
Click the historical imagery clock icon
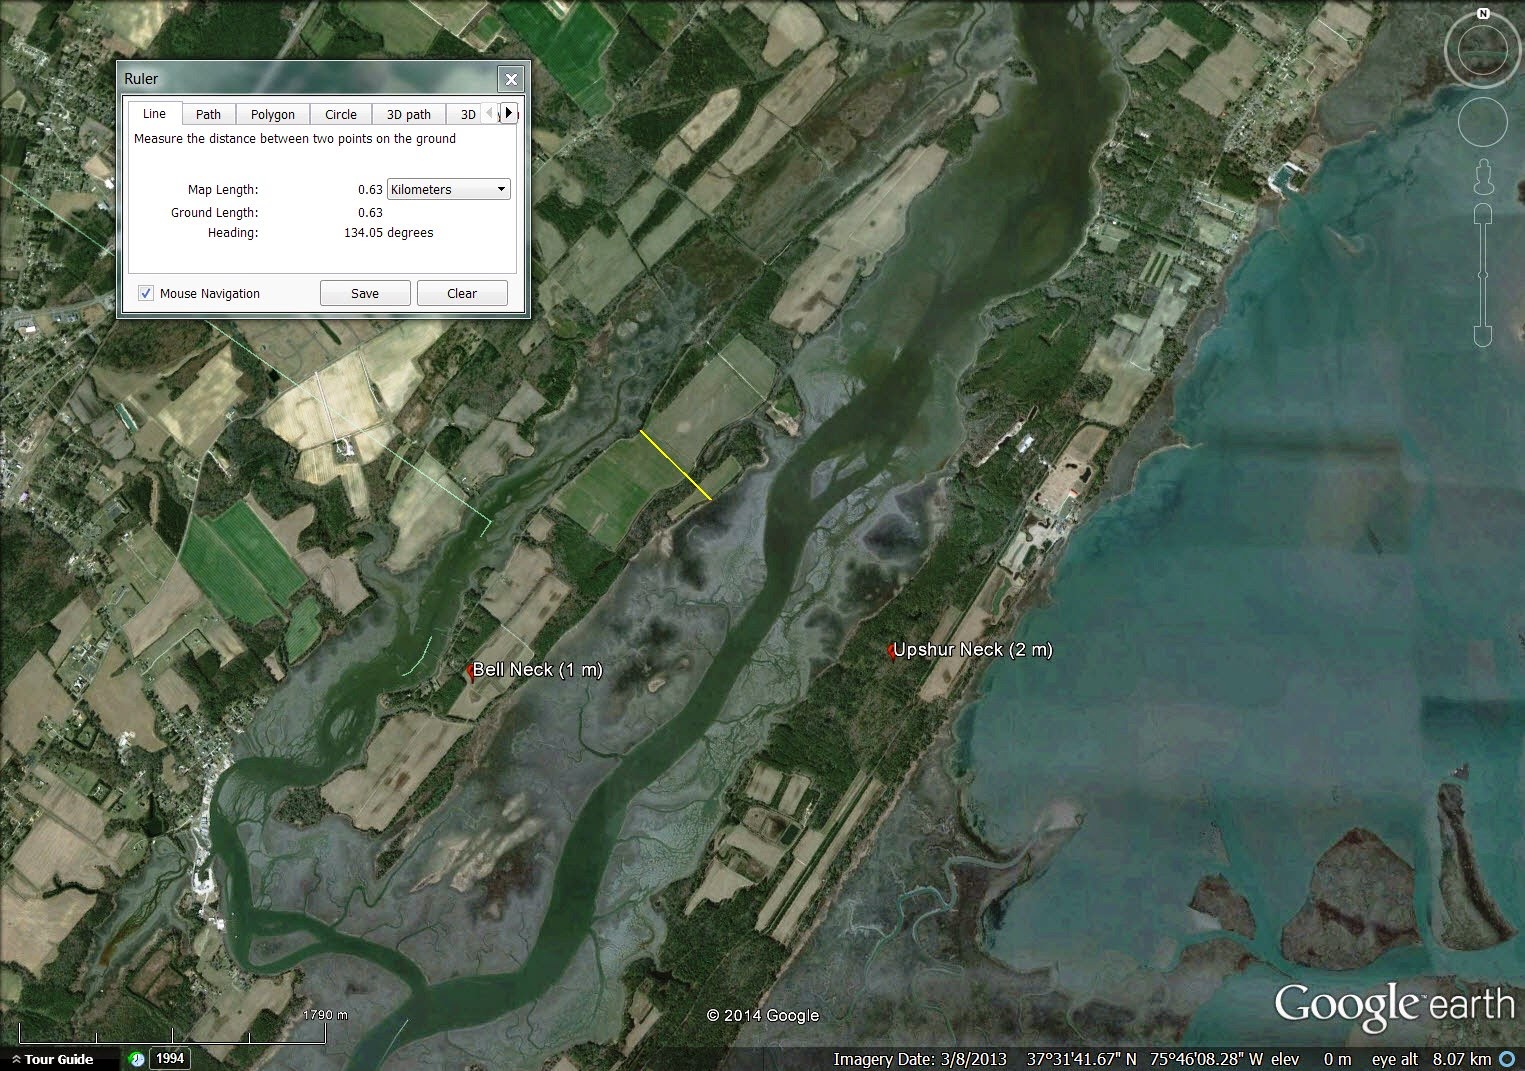[138, 1058]
